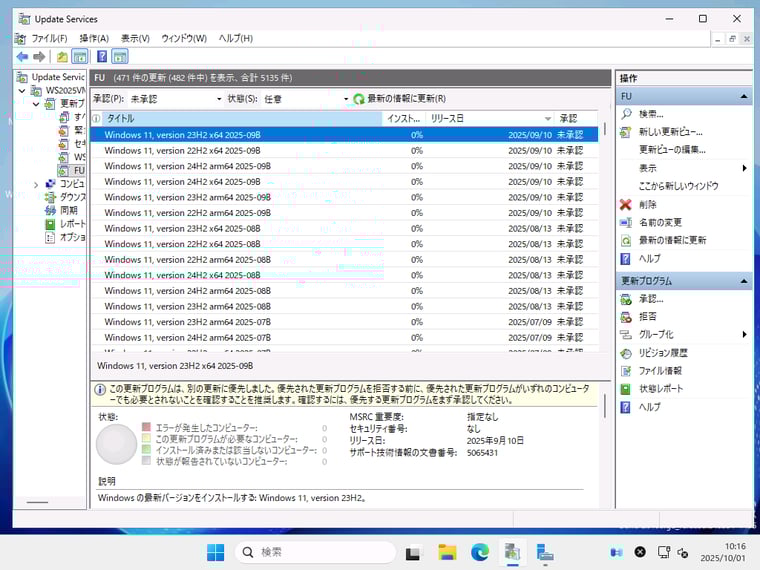Screen dimensions: 760x570
Task: Click 拒否 to decline the update
Action: point(647,317)
